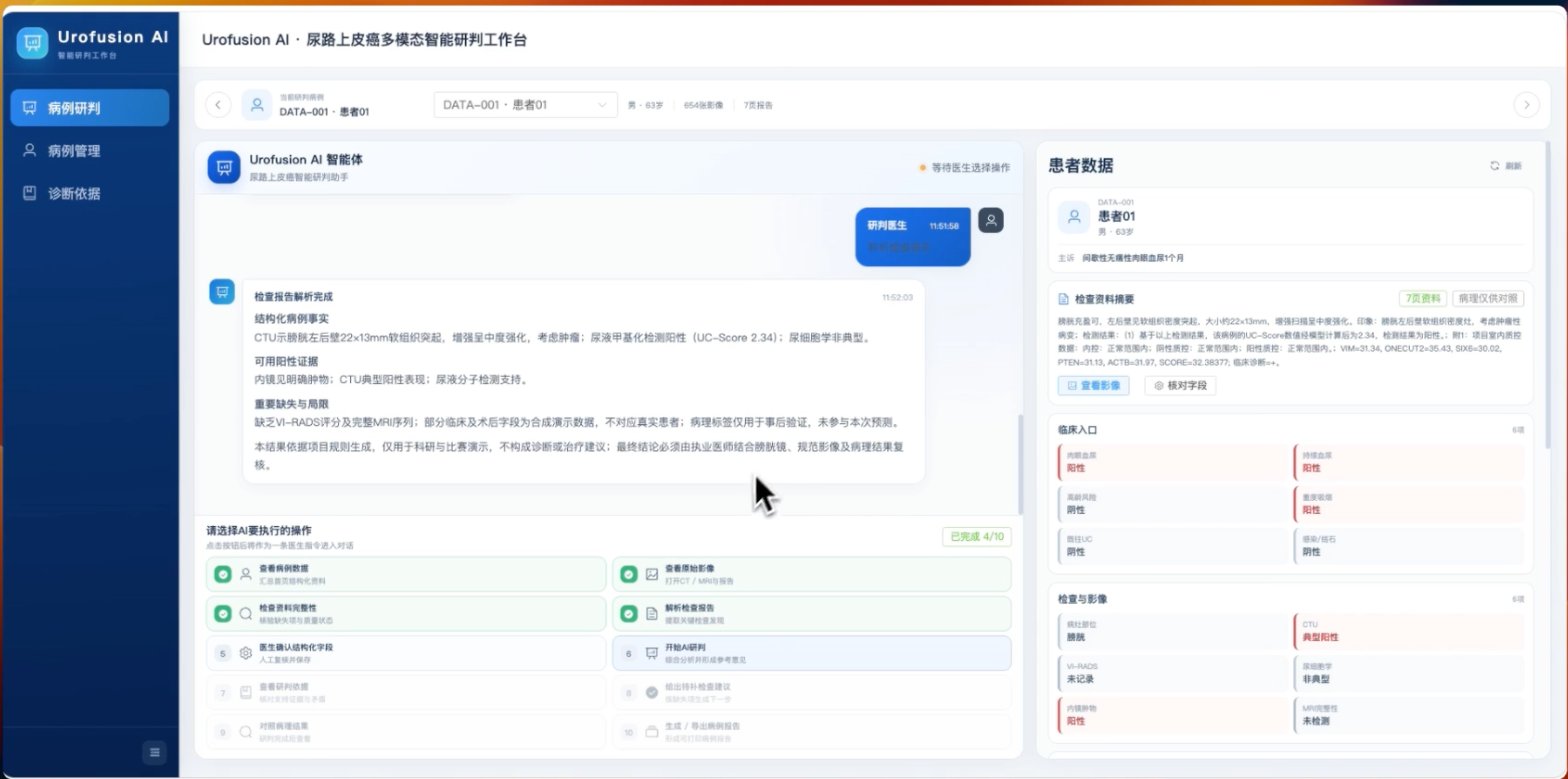This screenshot has height=779, width=1568.
Task: Go to the next case arrow
Action: (1526, 104)
